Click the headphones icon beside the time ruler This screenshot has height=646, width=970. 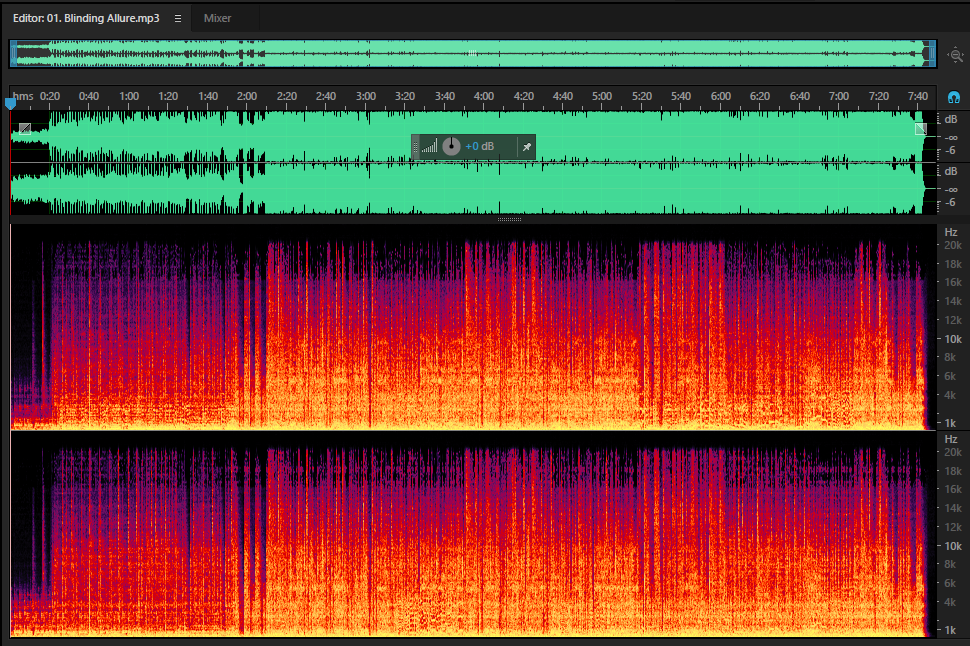click(953, 97)
